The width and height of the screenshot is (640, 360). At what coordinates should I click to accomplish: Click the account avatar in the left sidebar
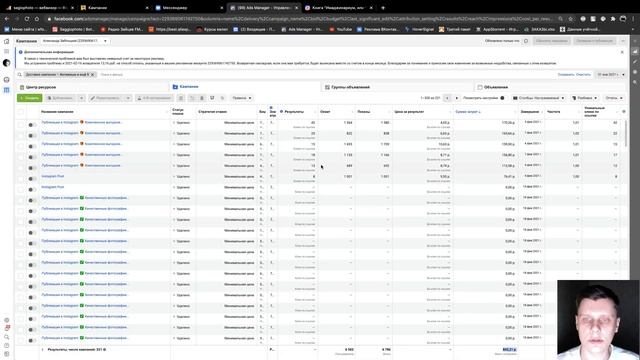click(7, 63)
